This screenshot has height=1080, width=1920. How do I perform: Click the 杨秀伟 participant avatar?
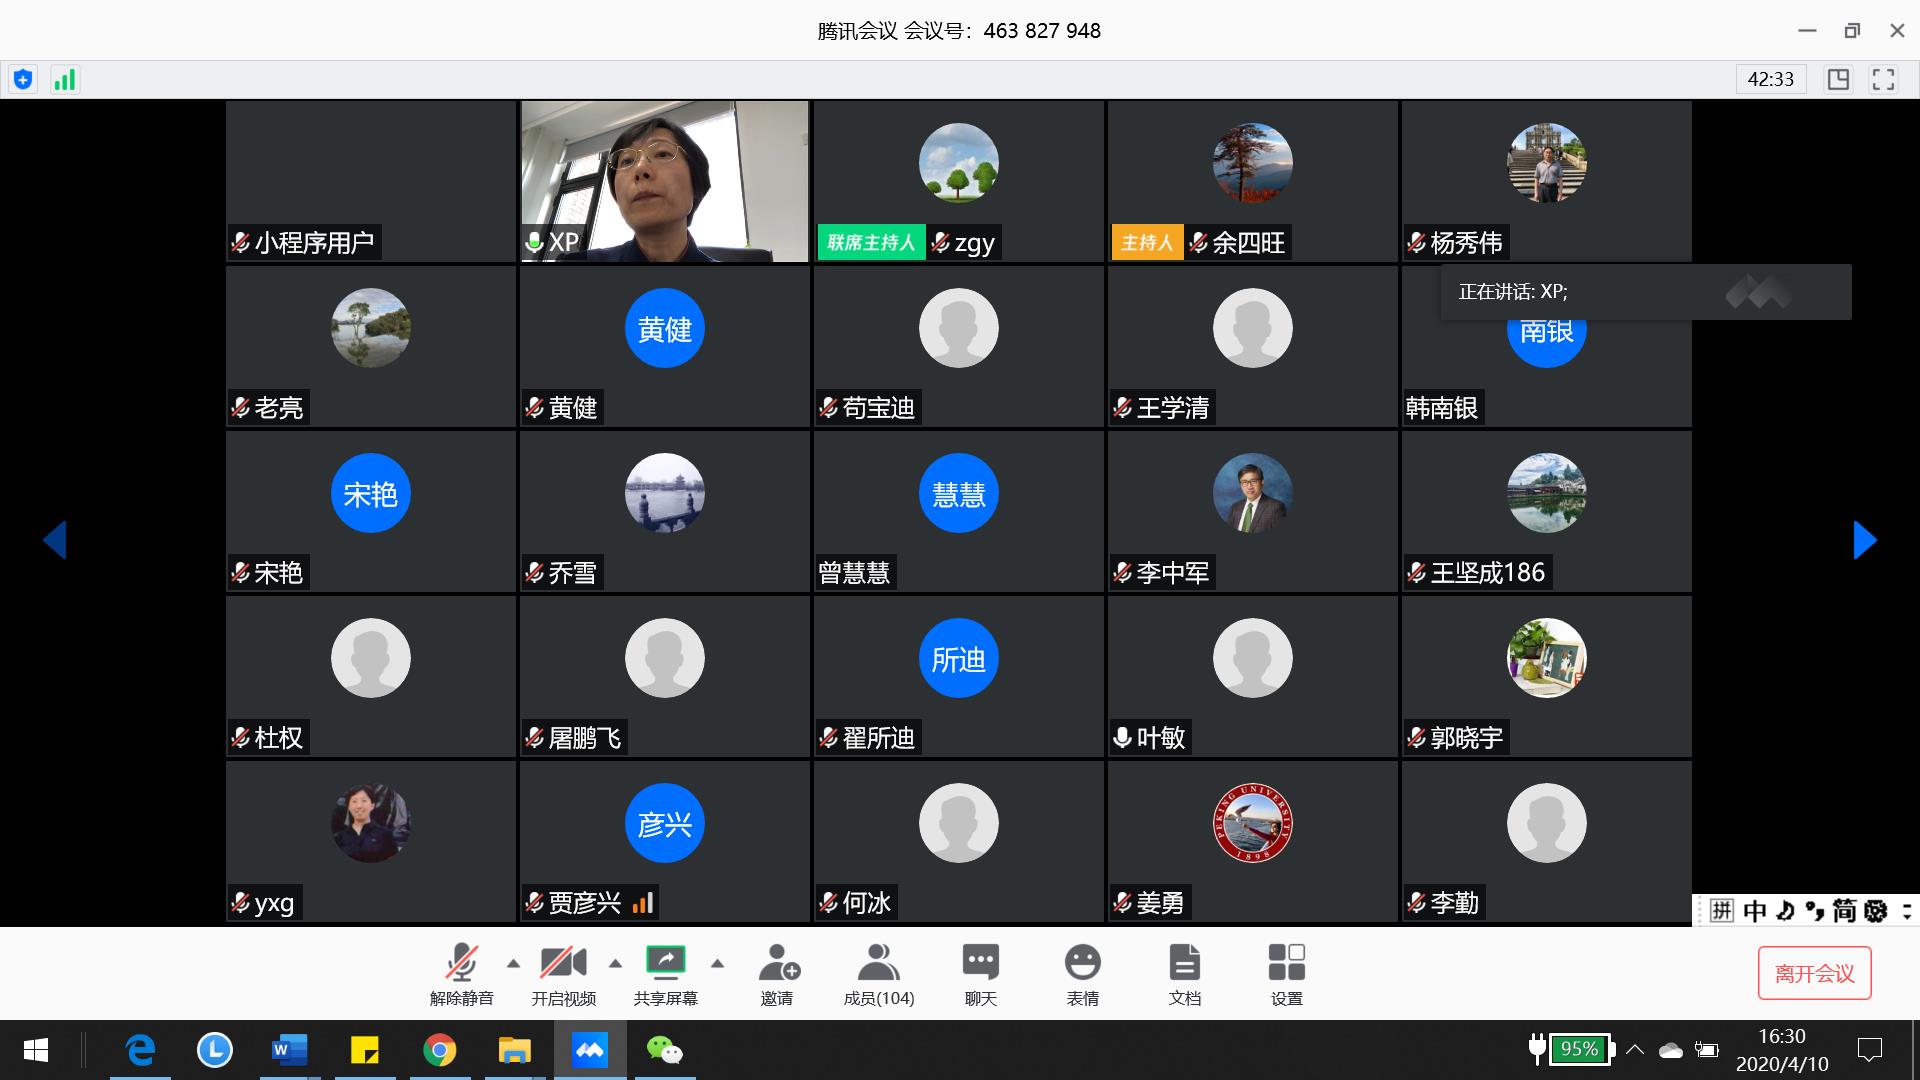coord(1546,163)
